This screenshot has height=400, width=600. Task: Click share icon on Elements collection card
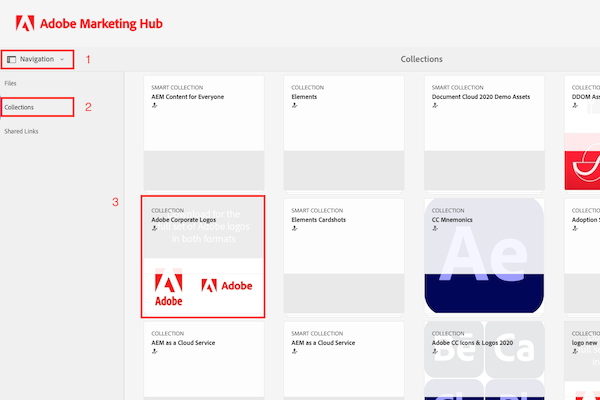295,105
